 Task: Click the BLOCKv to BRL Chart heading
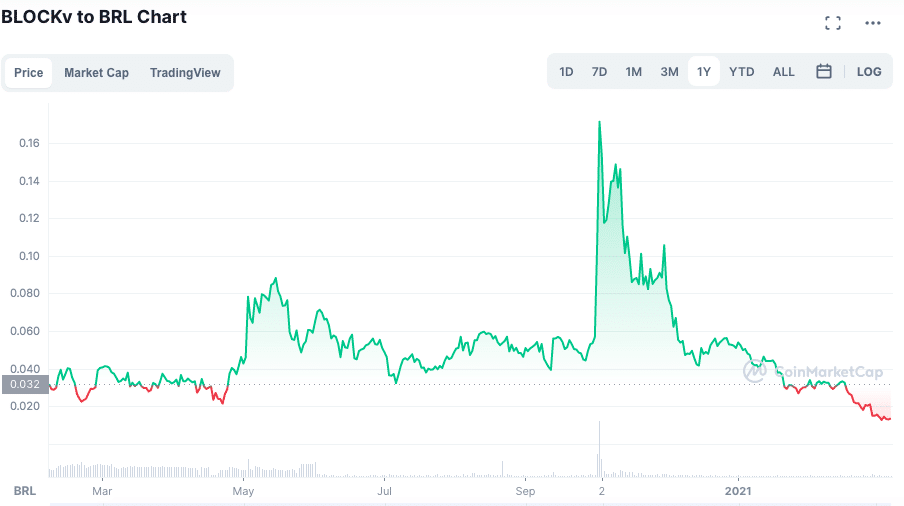94,17
